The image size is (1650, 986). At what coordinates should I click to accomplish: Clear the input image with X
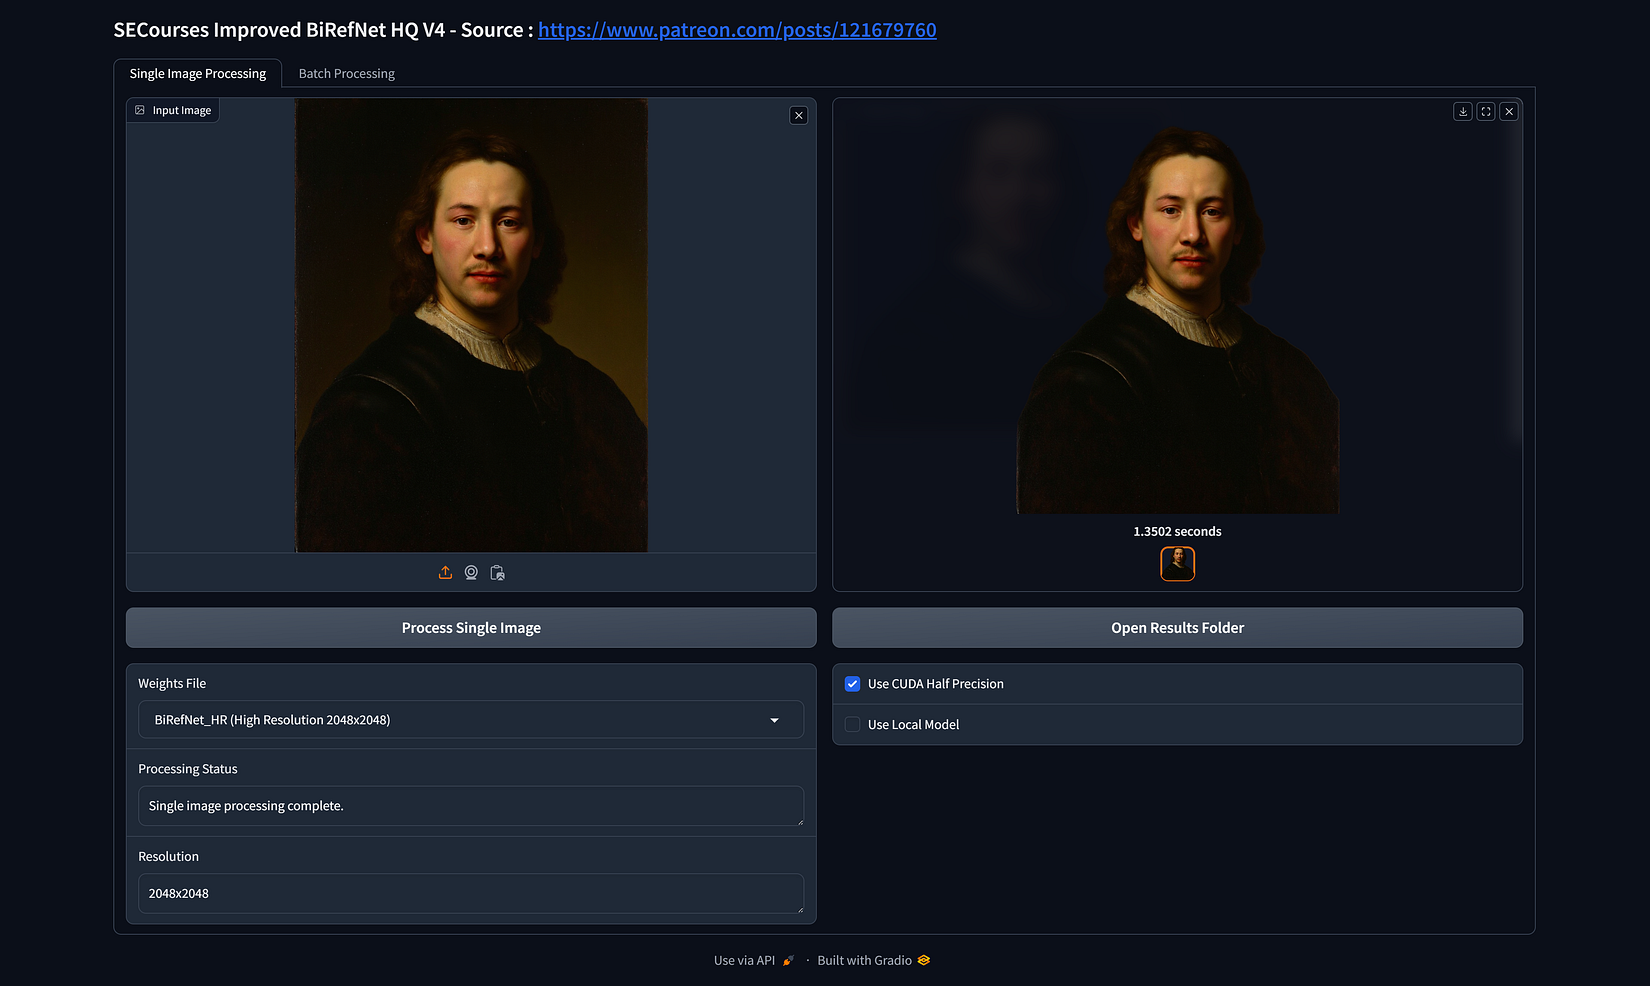coord(798,115)
